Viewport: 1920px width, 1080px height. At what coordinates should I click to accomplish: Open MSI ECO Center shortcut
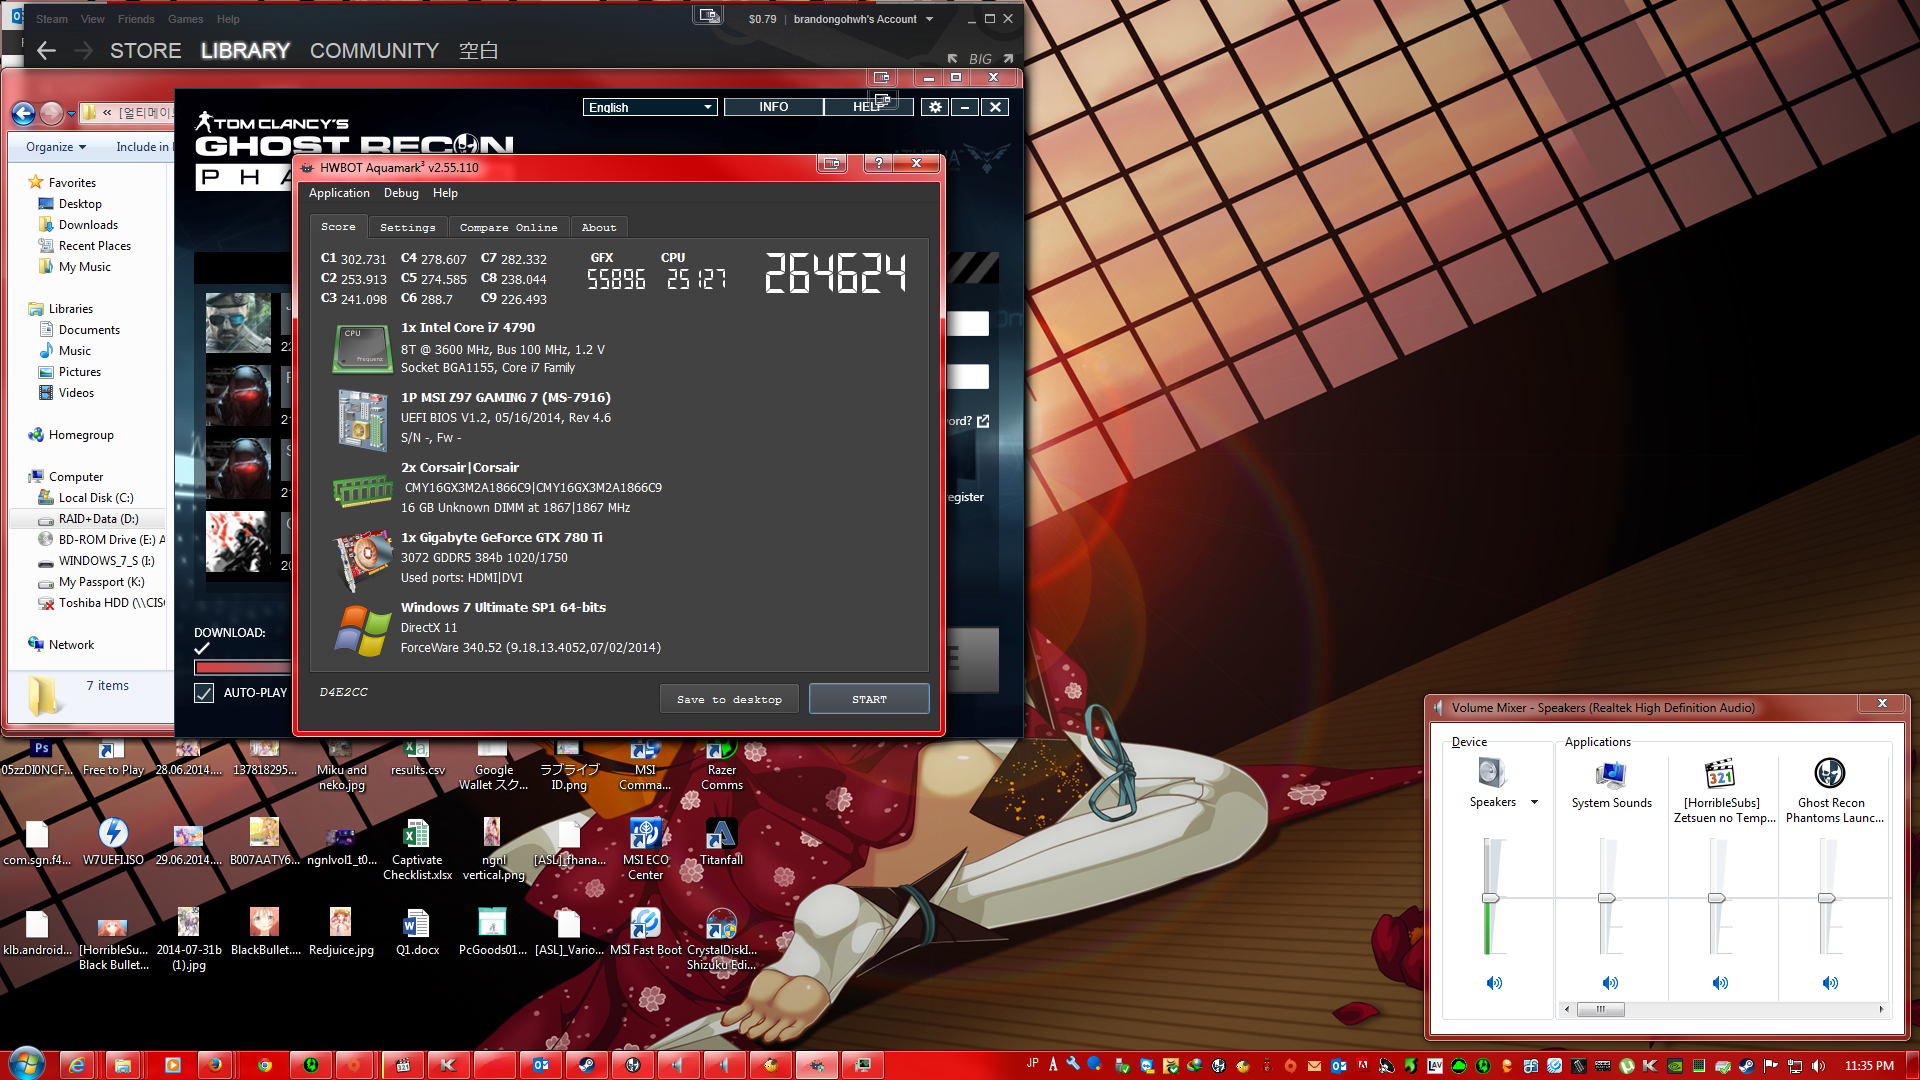(645, 849)
